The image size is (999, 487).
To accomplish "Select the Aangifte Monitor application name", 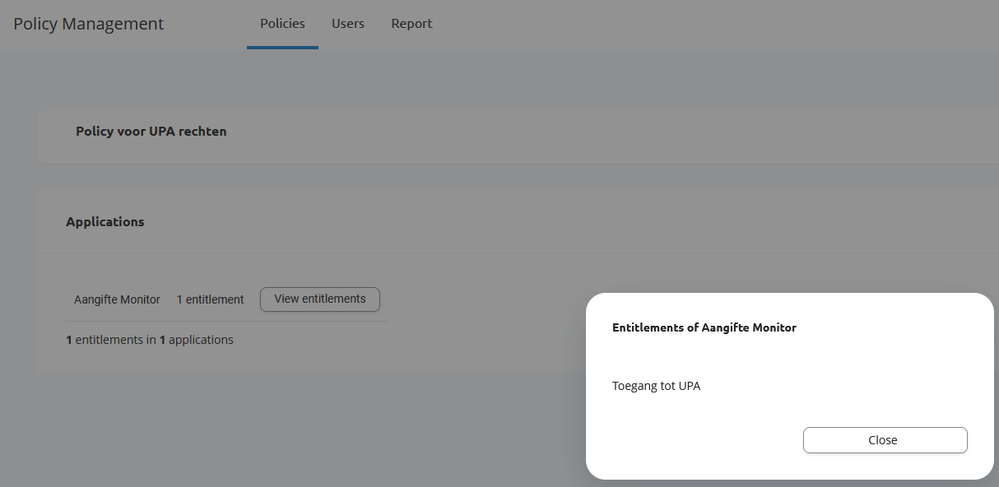I will pos(117,300).
